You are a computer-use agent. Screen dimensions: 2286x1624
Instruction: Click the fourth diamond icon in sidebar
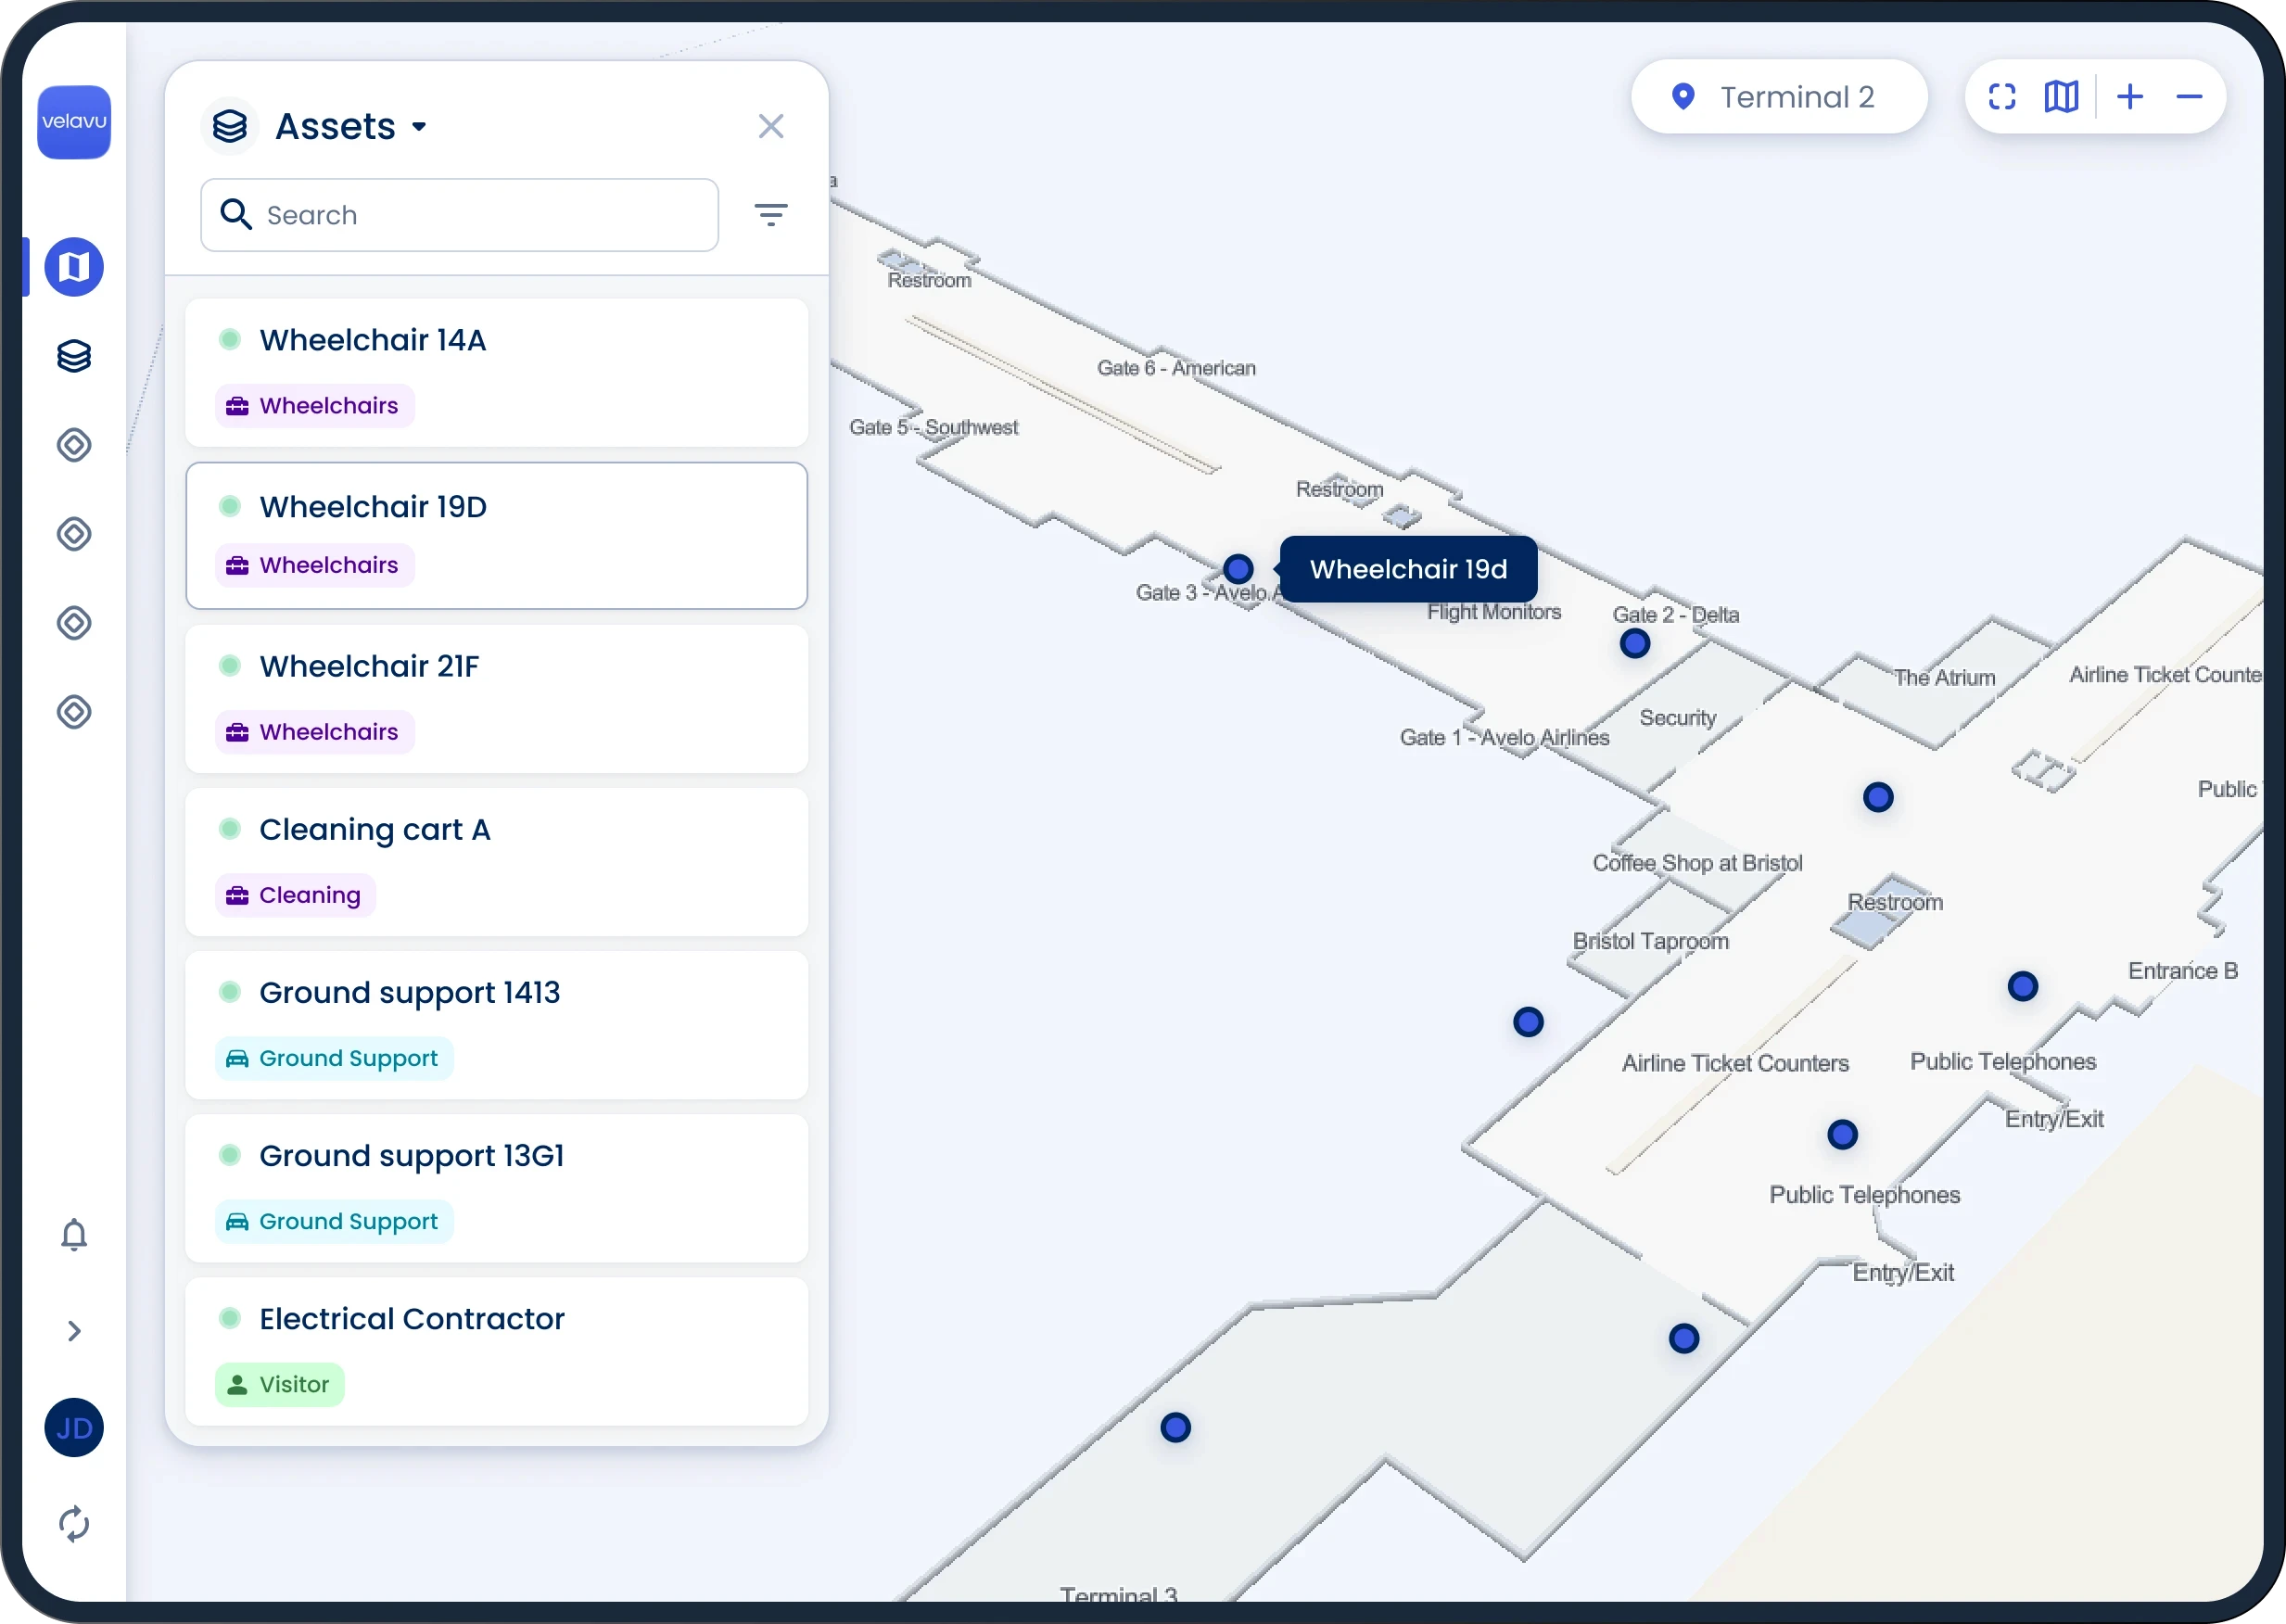74,712
